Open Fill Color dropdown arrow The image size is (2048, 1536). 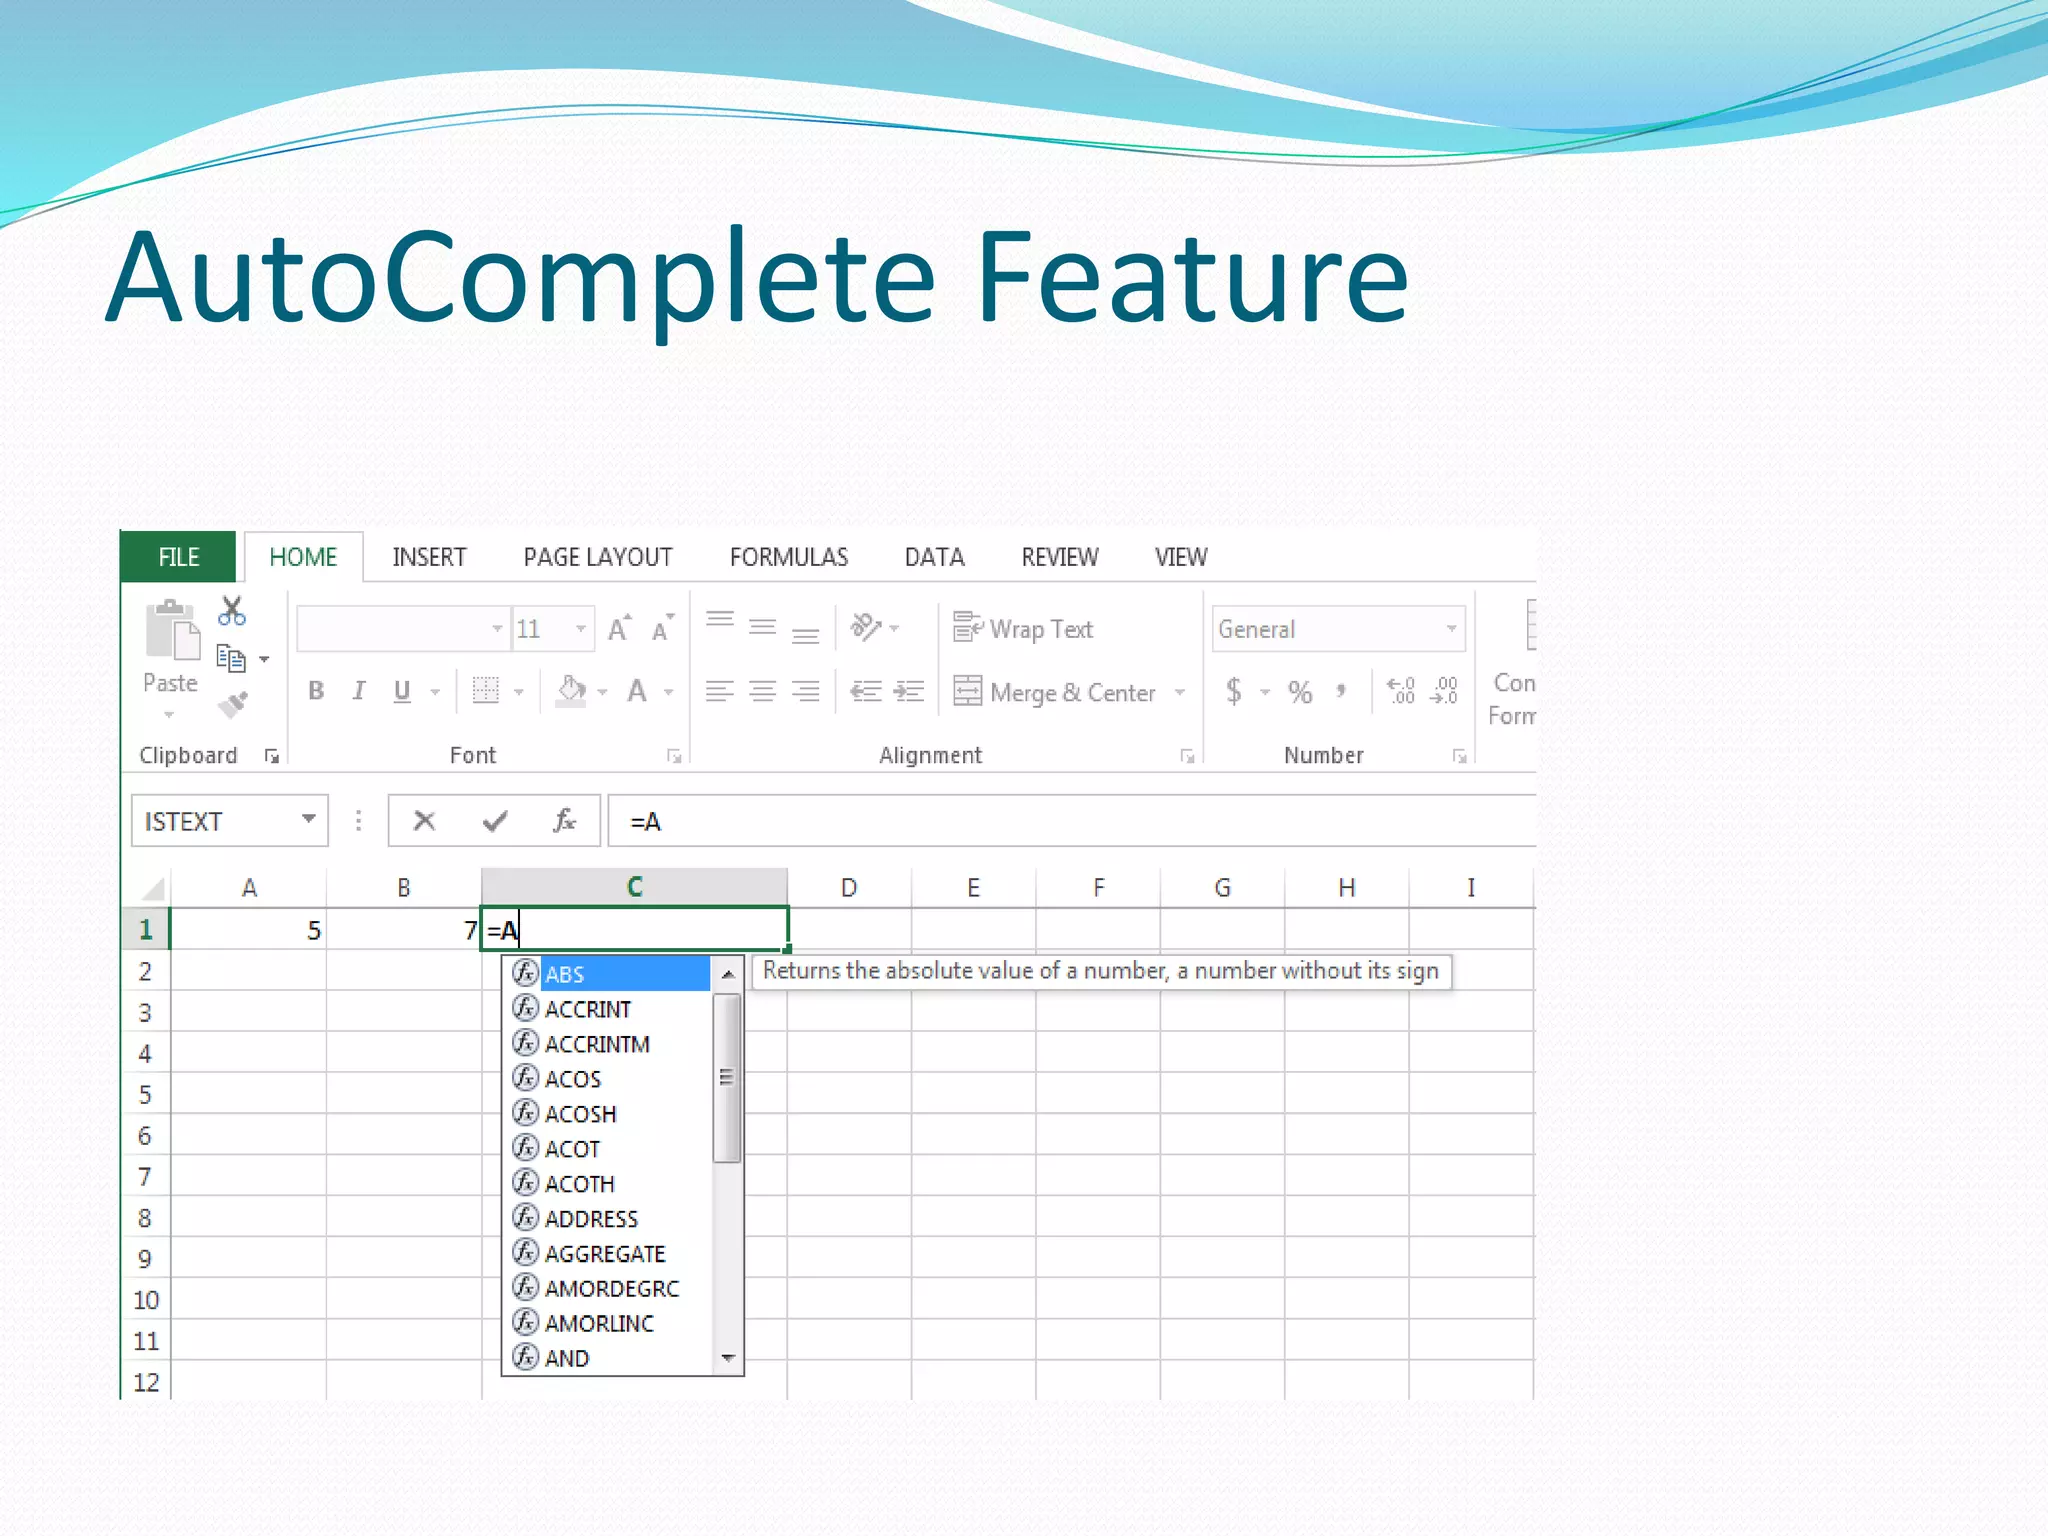click(602, 692)
